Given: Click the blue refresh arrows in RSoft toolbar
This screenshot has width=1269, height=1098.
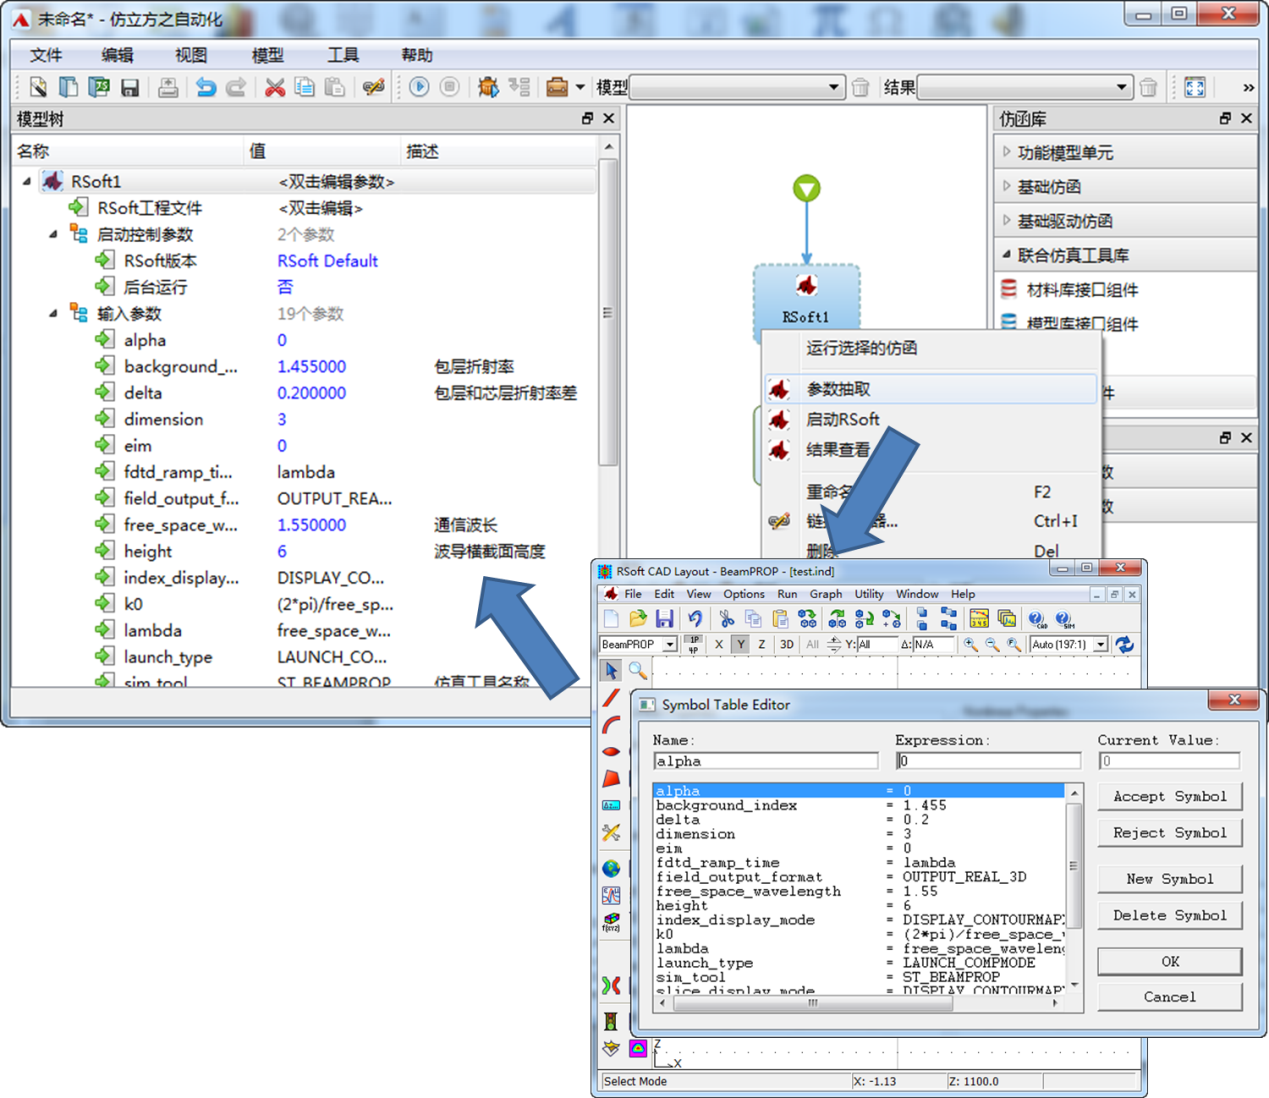Looking at the screenshot, I should (x=1125, y=644).
